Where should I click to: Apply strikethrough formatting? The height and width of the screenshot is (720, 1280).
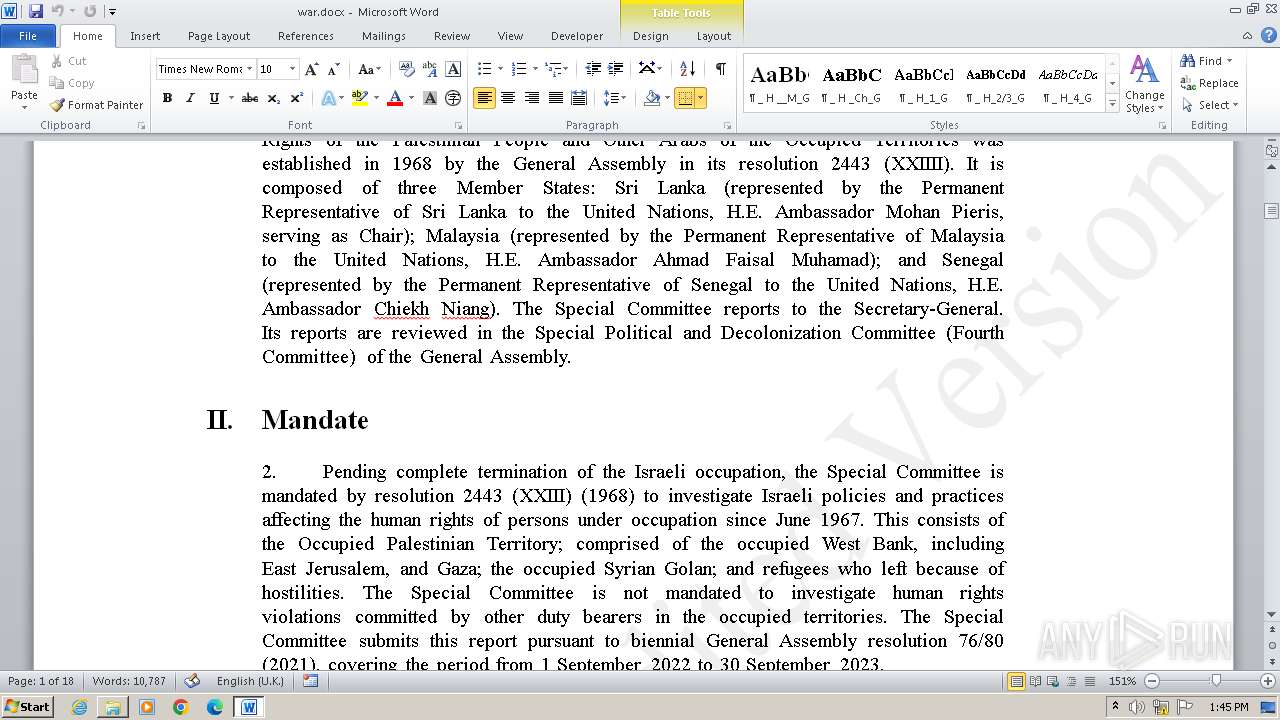coord(250,98)
